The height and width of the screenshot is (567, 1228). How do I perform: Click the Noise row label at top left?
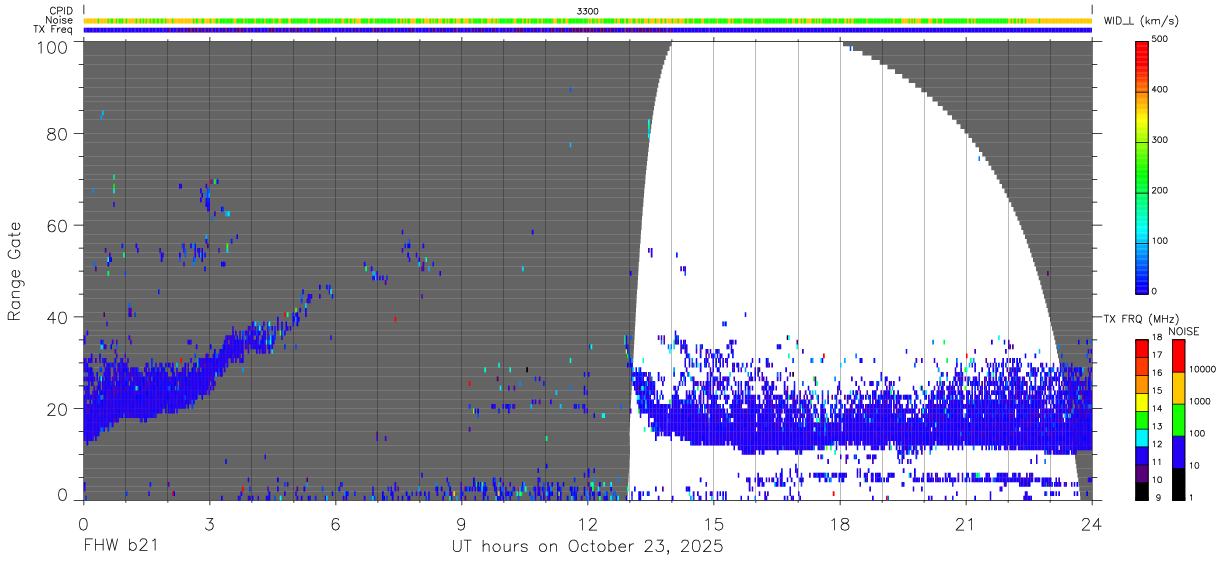[59, 20]
